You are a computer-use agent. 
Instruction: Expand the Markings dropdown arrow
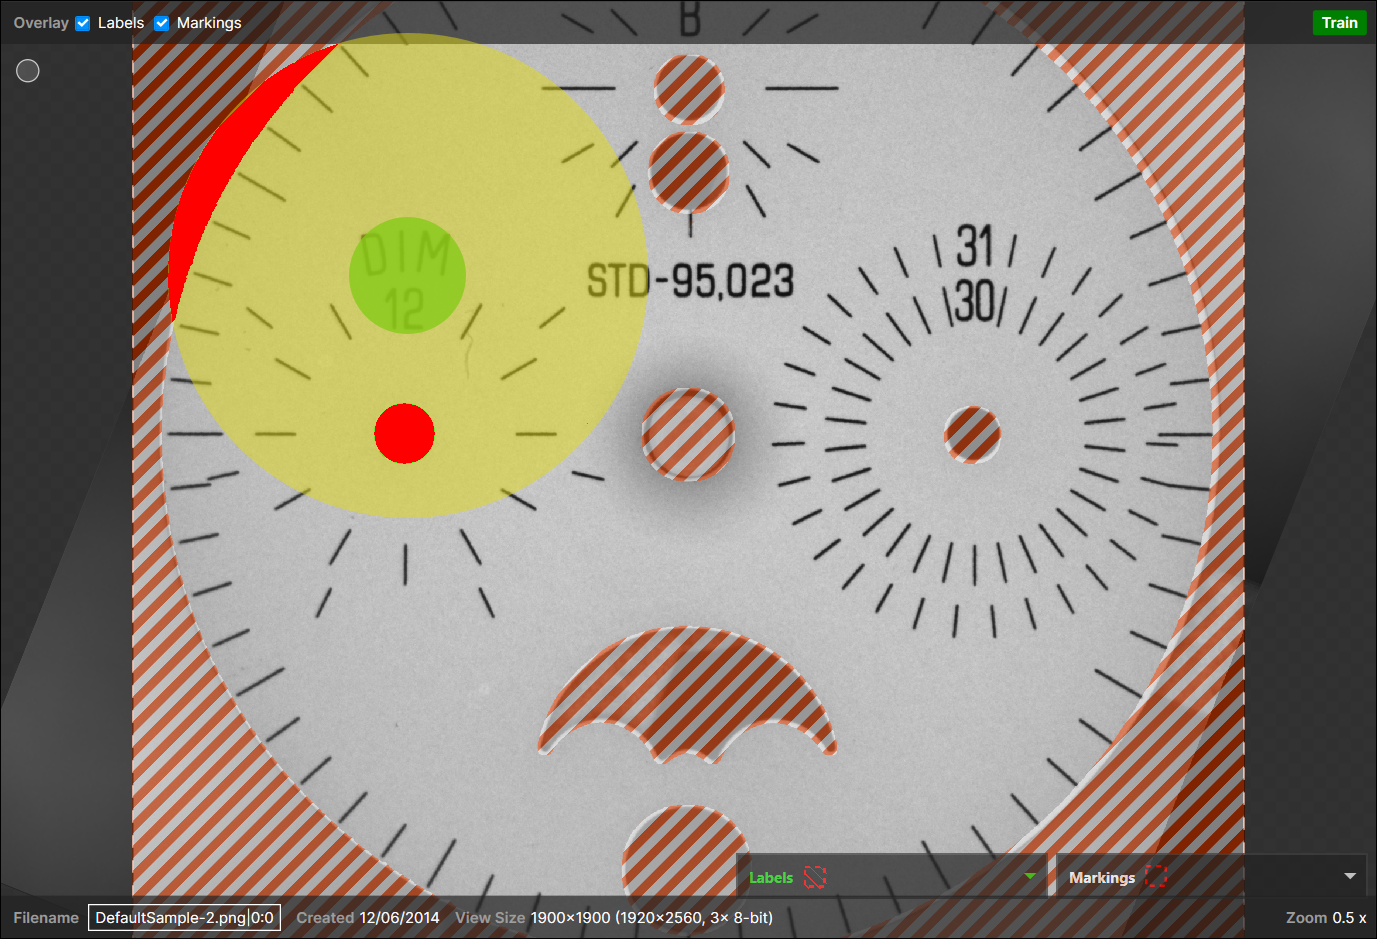tap(1350, 876)
